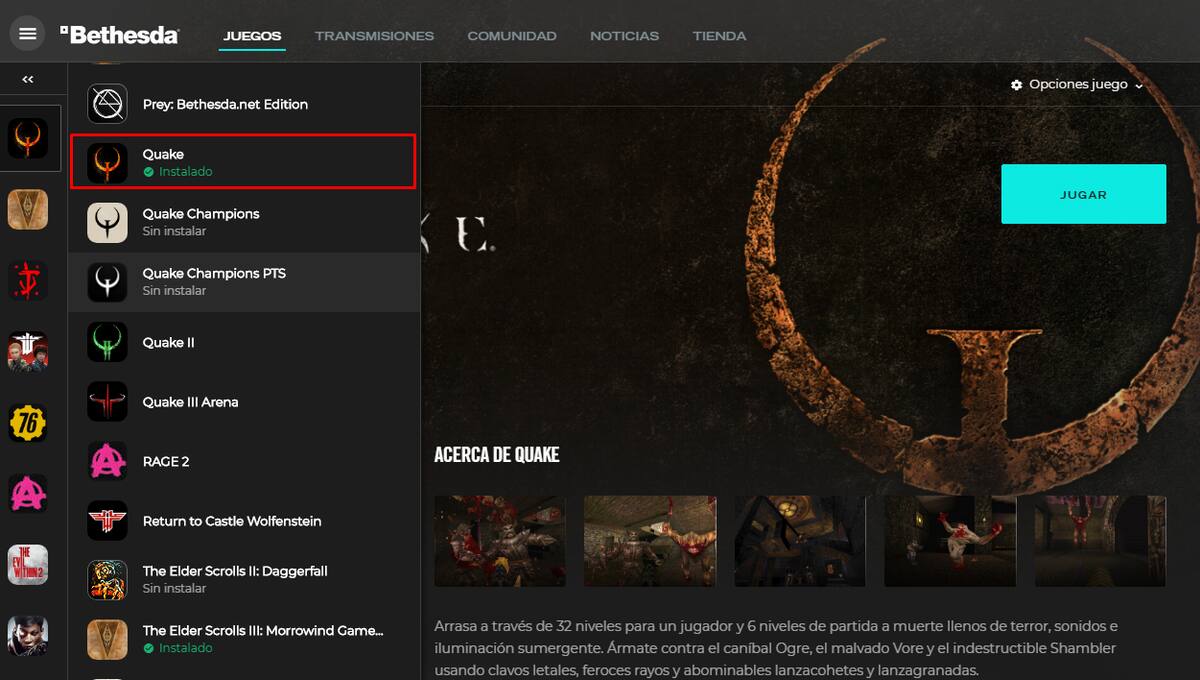Image resolution: width=1200 pixels, height=680 pixels.
Task: Click Quake Champions game icon
Action: coord(107,223)
